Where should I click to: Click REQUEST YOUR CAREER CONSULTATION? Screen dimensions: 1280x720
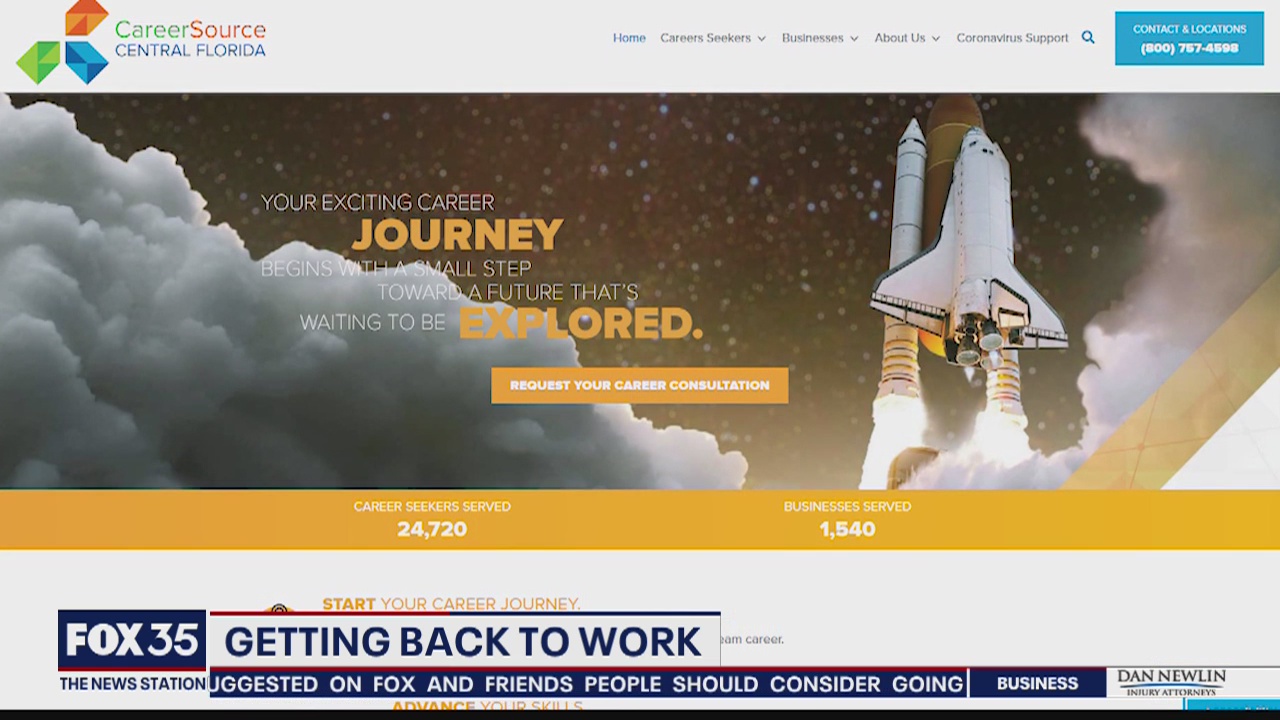(x=640, y=385)
